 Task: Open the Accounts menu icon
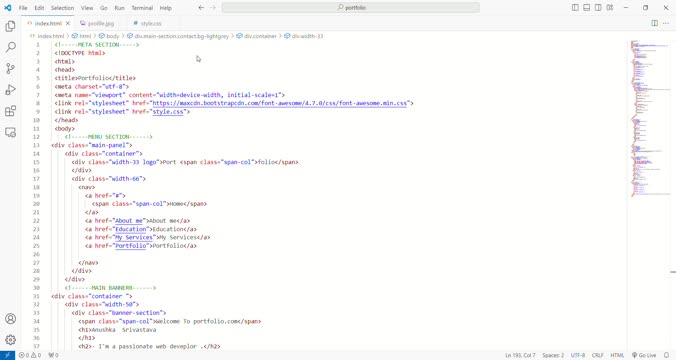click(x=10, y=319)
